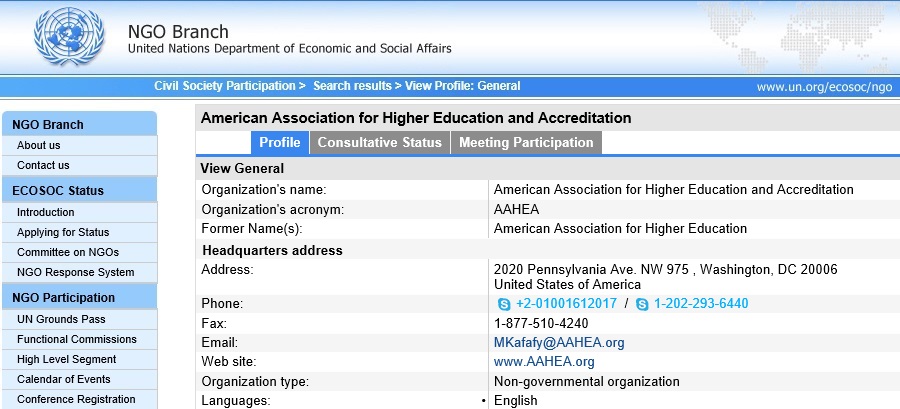Click the Phone: label
Image resolution: width=900 pixels, height=409 pixels.
(x=223, y=303)
